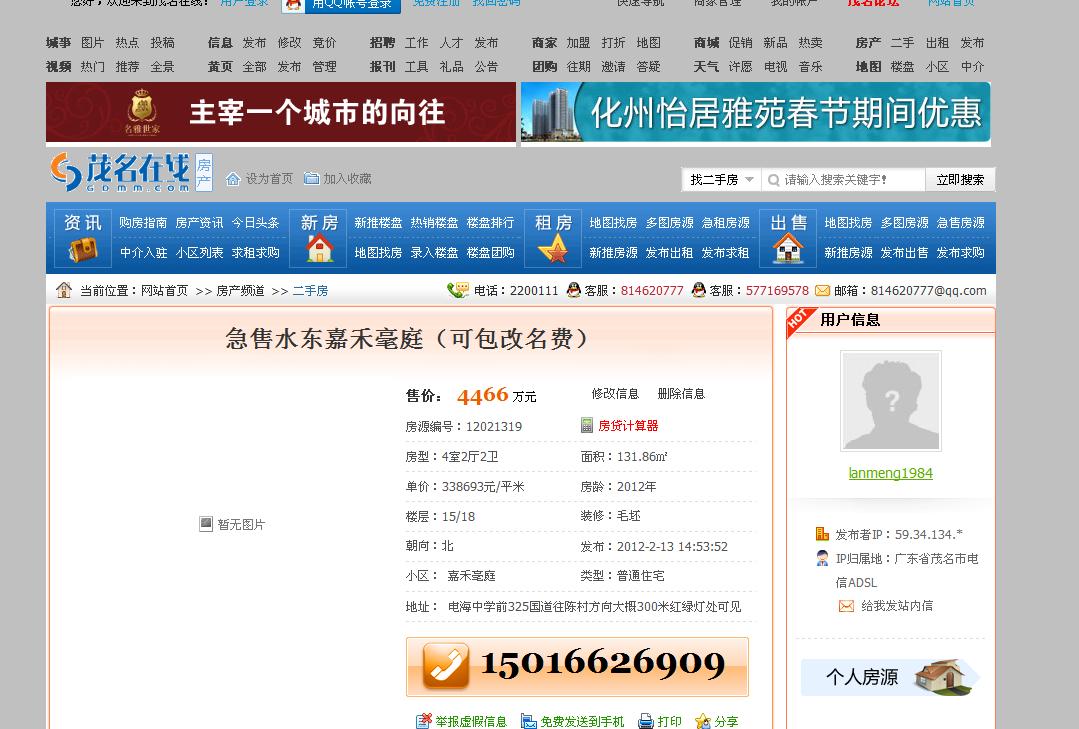The image size is (1079, 729).
Task: Click the home icon beside 设为首页
Action: [x=233, y=179]
